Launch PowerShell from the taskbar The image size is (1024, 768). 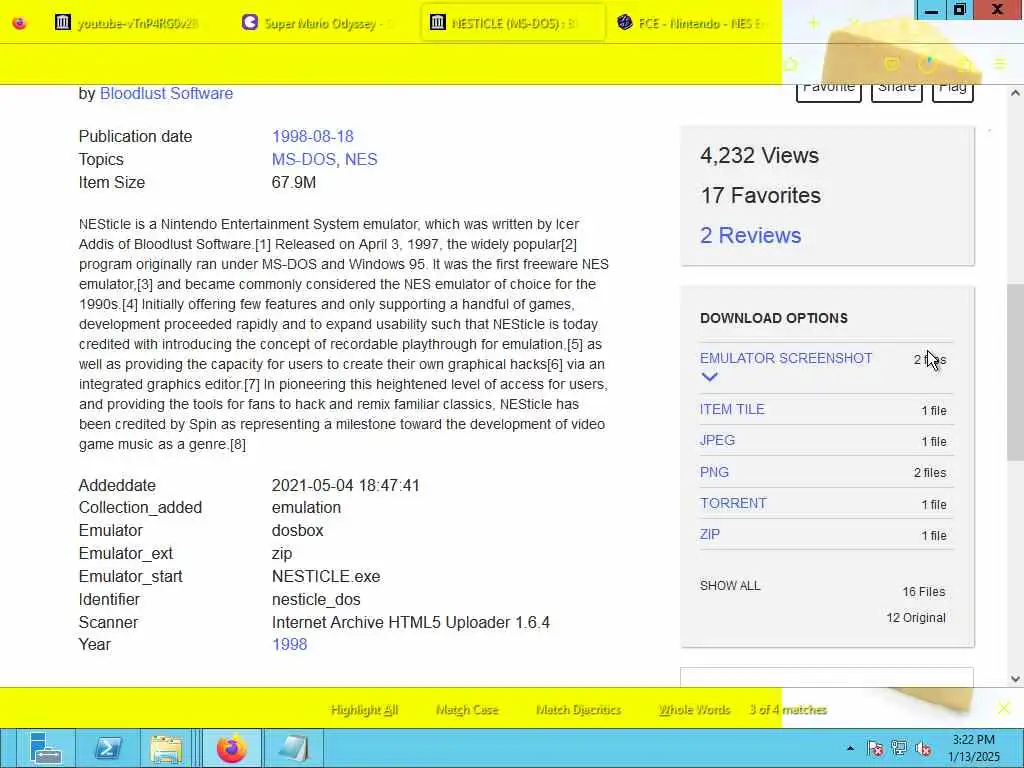pyautogui.click(x=108, y=748)
